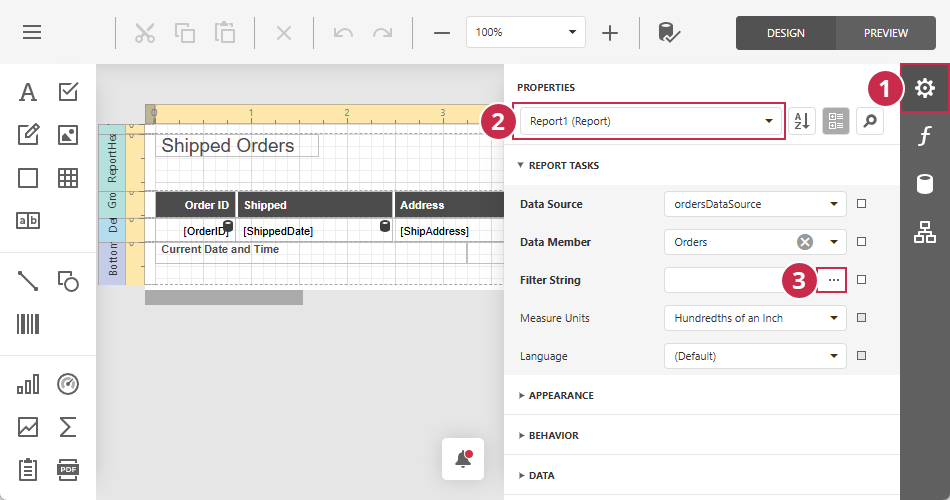Viewport: 950px width, 500px height.
Task: Open the Measure Units dropdown
Action: coord(755,318)
